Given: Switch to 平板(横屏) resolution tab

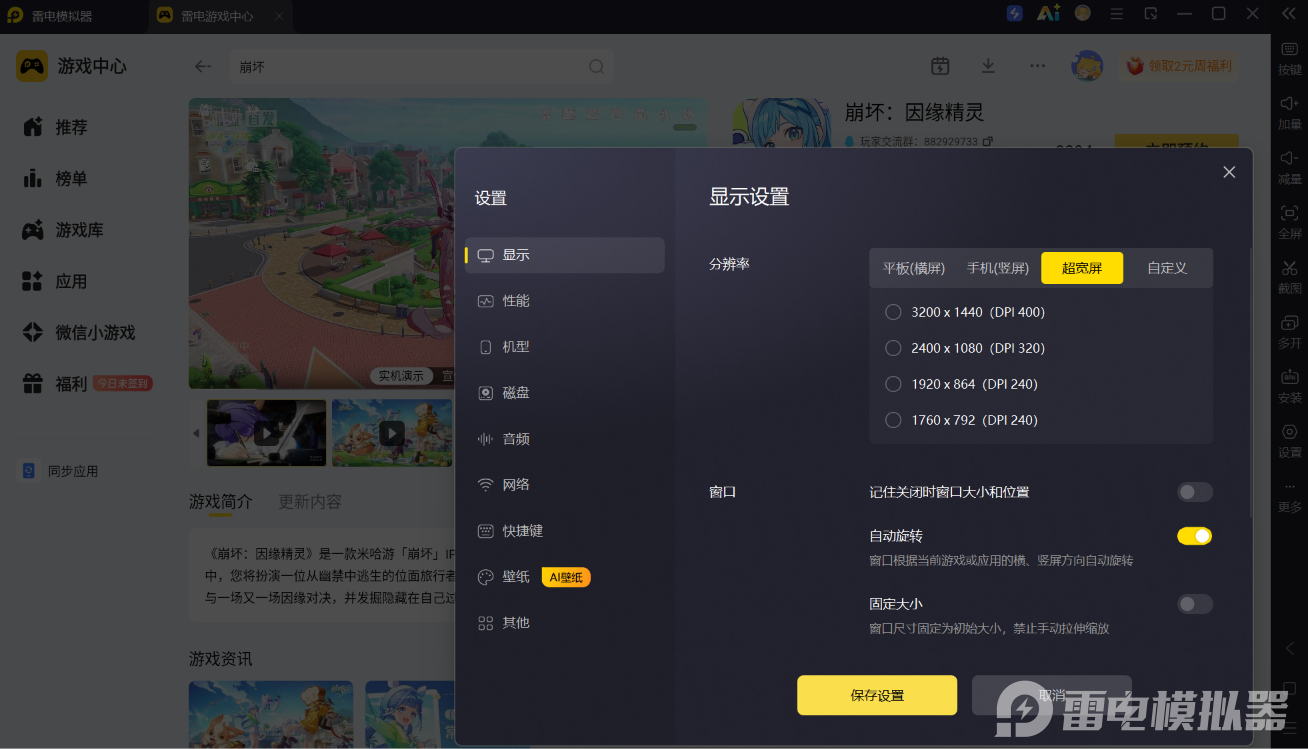Looking at the screenshot, I should [x=914, y=268].
